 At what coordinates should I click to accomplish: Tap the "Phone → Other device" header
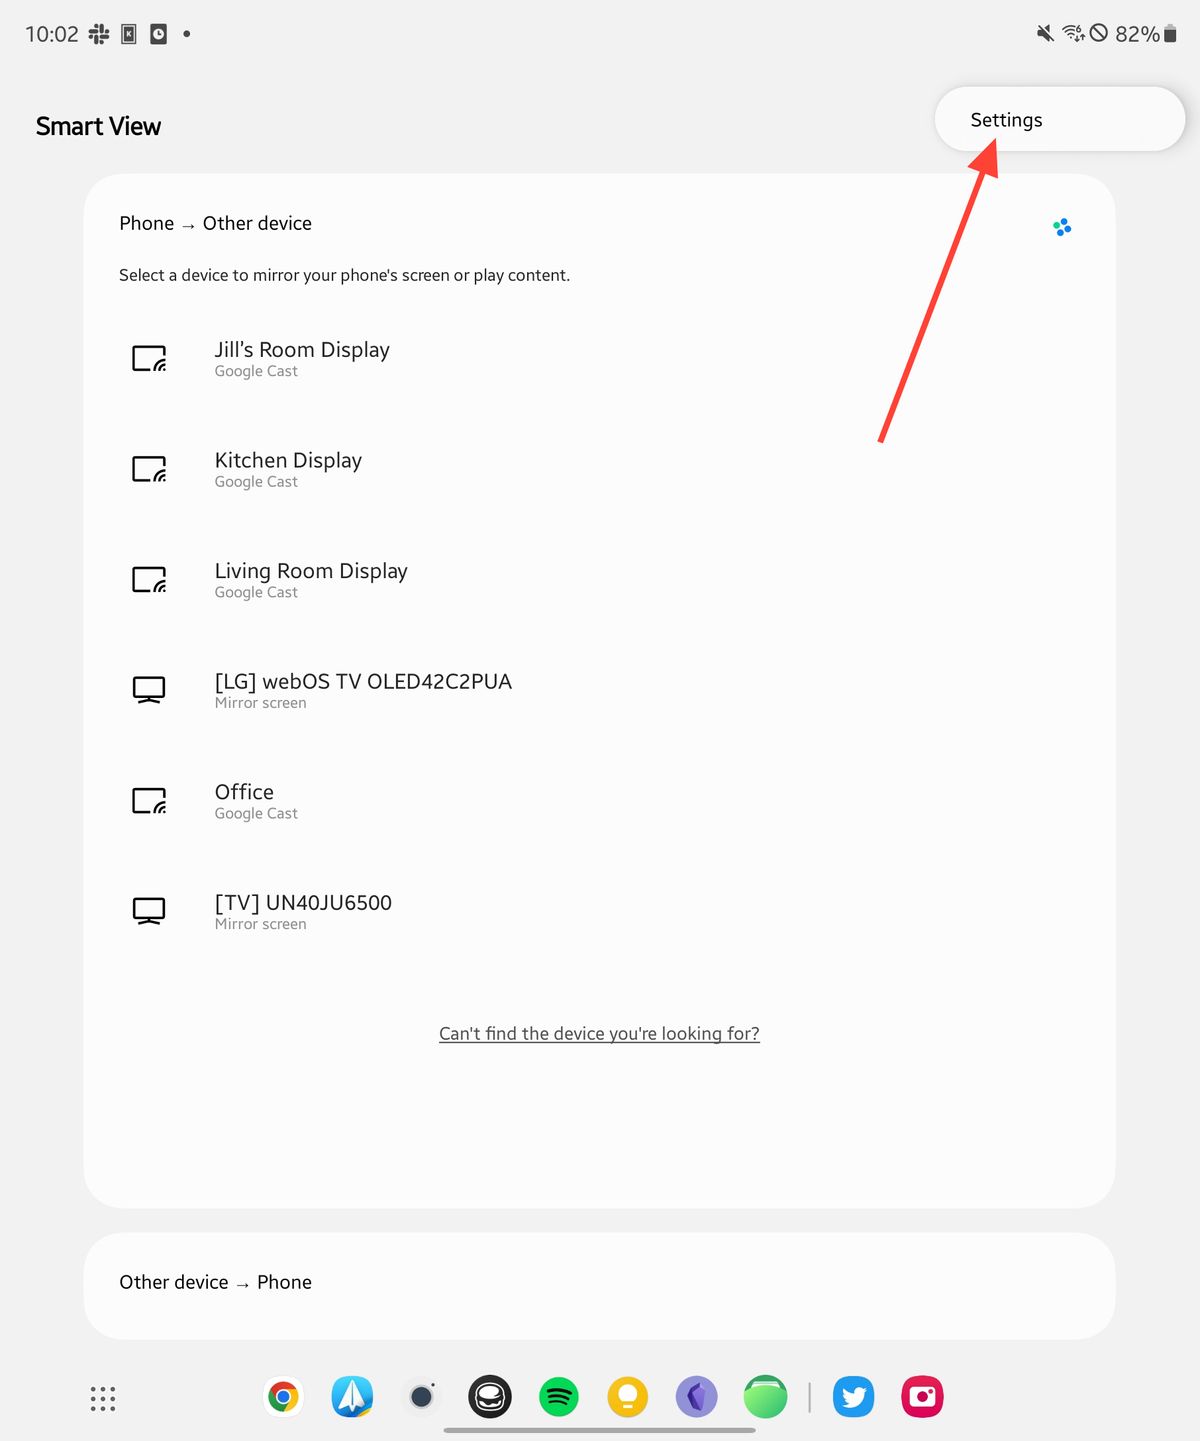click(214, 223)
